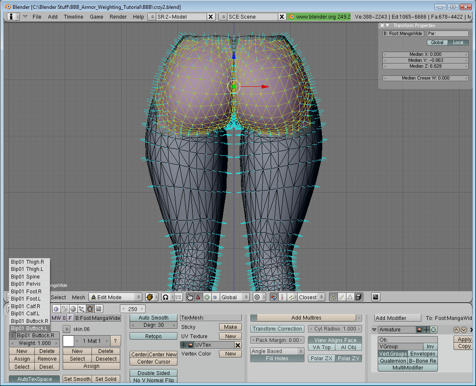The image size is (476, 386).
Task: Move the Armature modifier up in stack
Action: [x=456, y=330]
